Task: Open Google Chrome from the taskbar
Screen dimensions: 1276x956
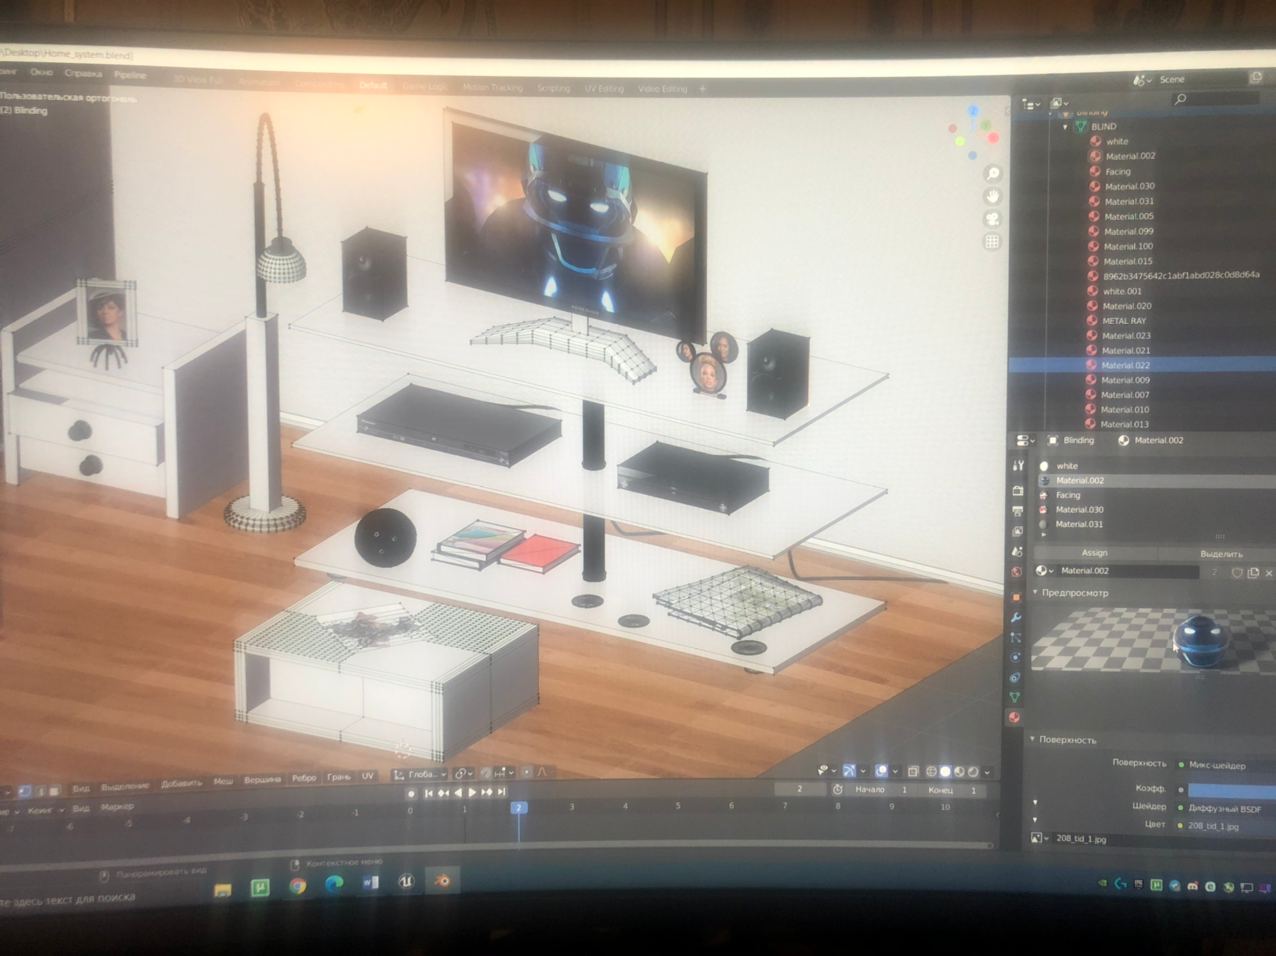Action: pyautogui.click(x=297, y=887)
